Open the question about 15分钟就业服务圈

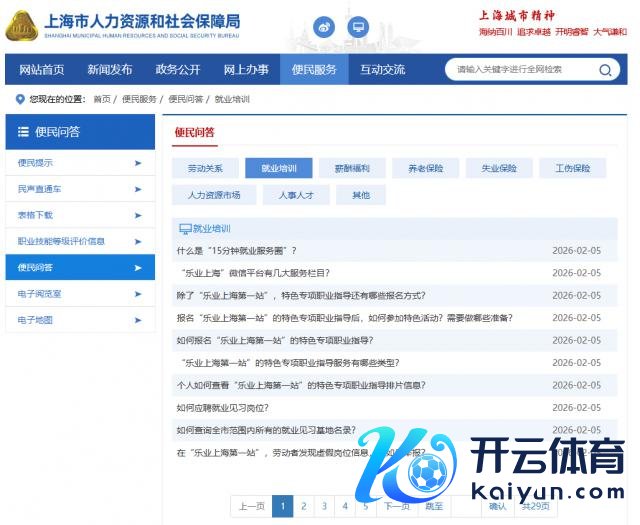point(237,251)
